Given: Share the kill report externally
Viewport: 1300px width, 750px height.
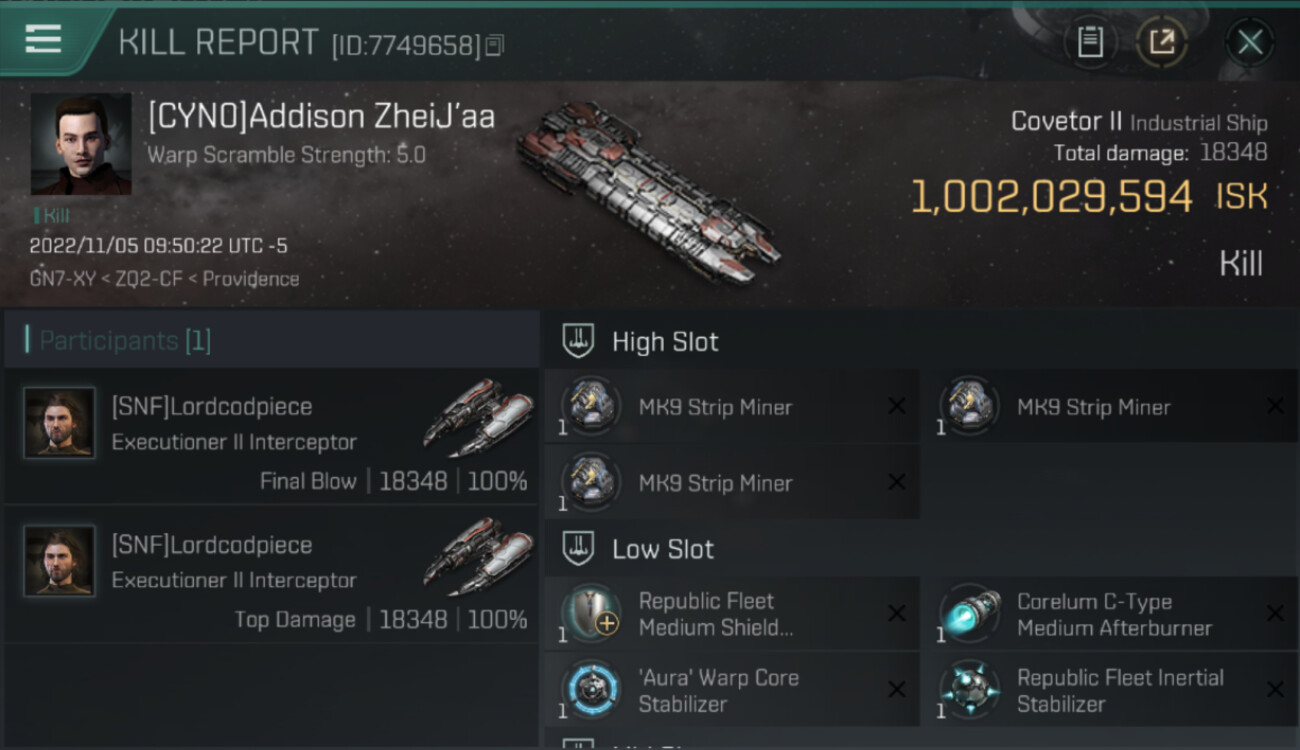Looking at the screenshot, I should pos(1161,41).
